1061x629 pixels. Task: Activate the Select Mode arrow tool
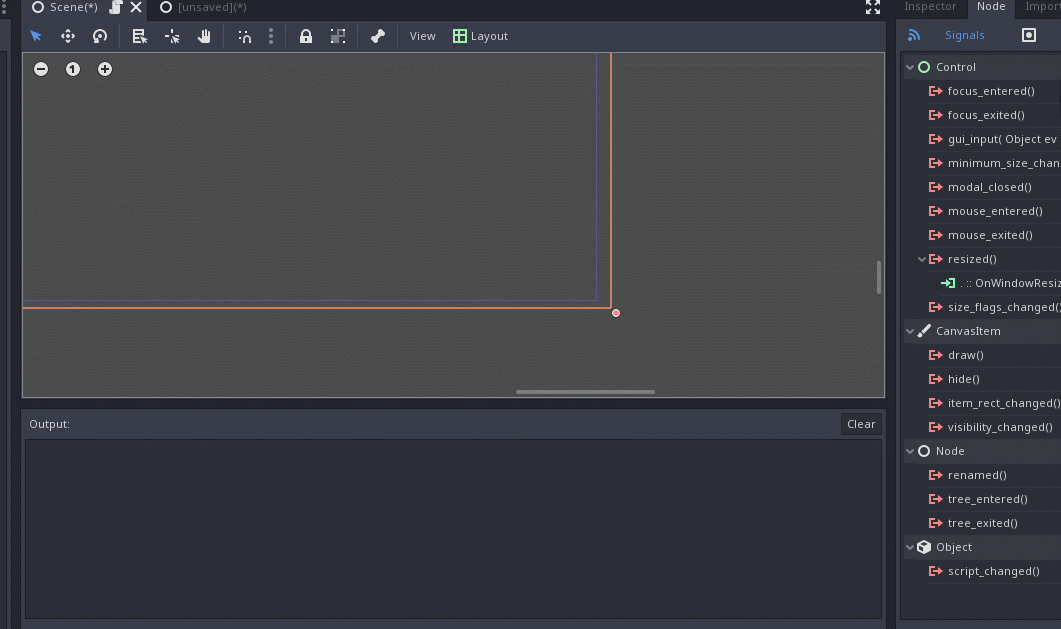pyautogui.click(x=37, y=36)
